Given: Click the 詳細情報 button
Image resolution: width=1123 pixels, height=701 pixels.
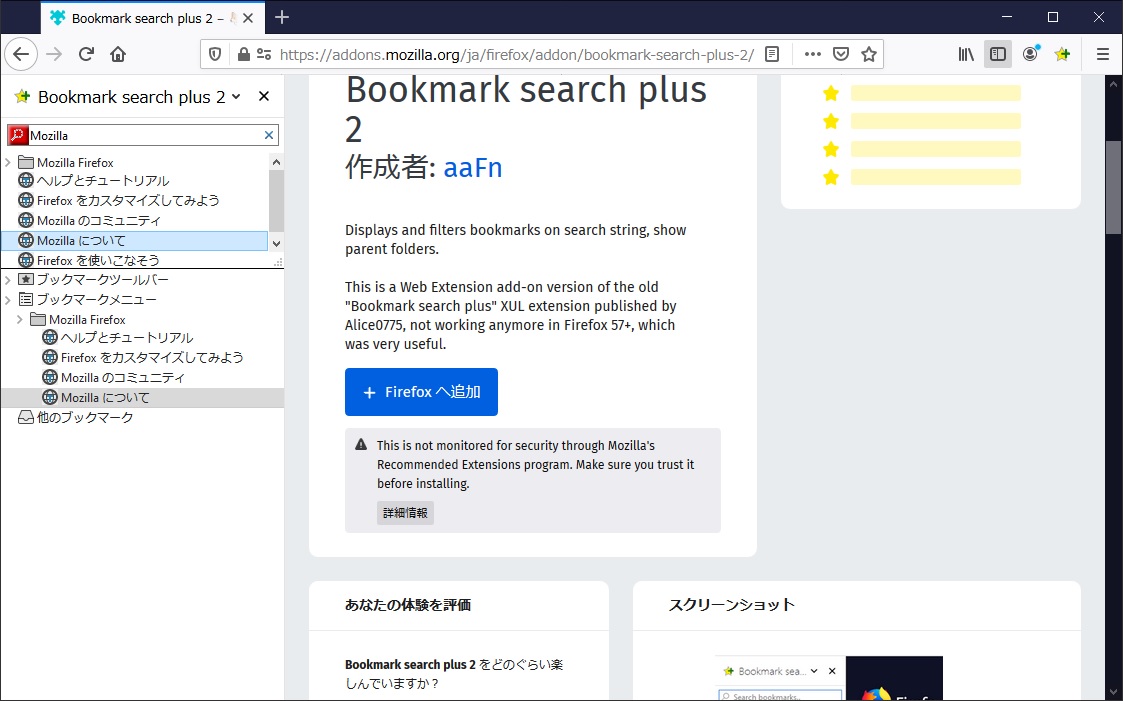Looking at the screenshot, I should tap(405, 513).
